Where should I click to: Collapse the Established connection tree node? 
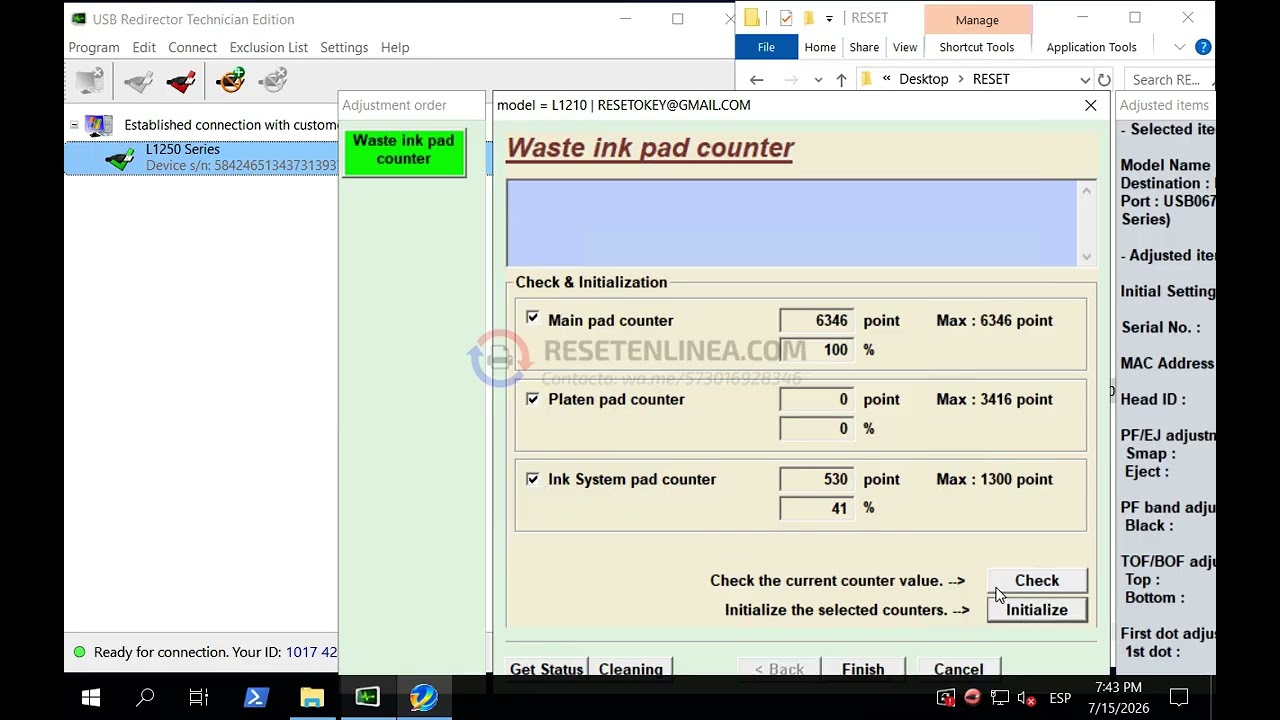[74, 125]
